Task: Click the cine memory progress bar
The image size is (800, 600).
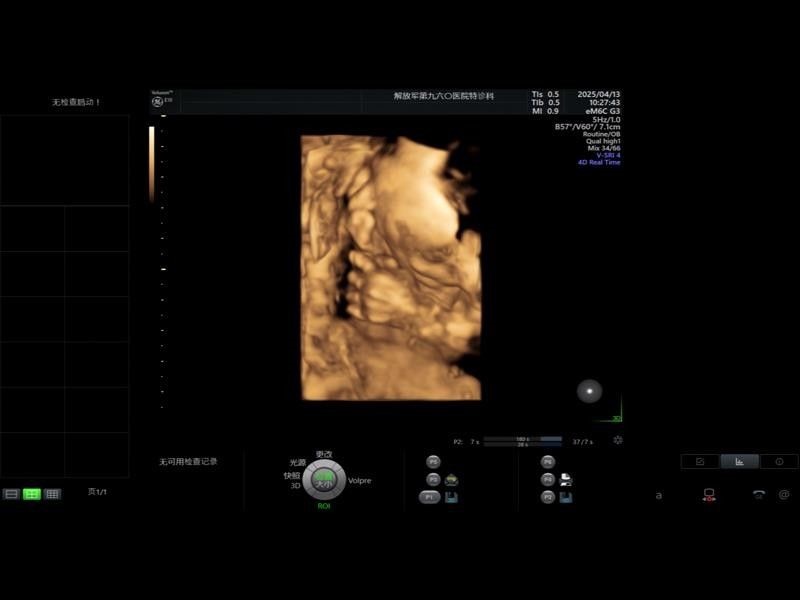Action: [522, 441]
